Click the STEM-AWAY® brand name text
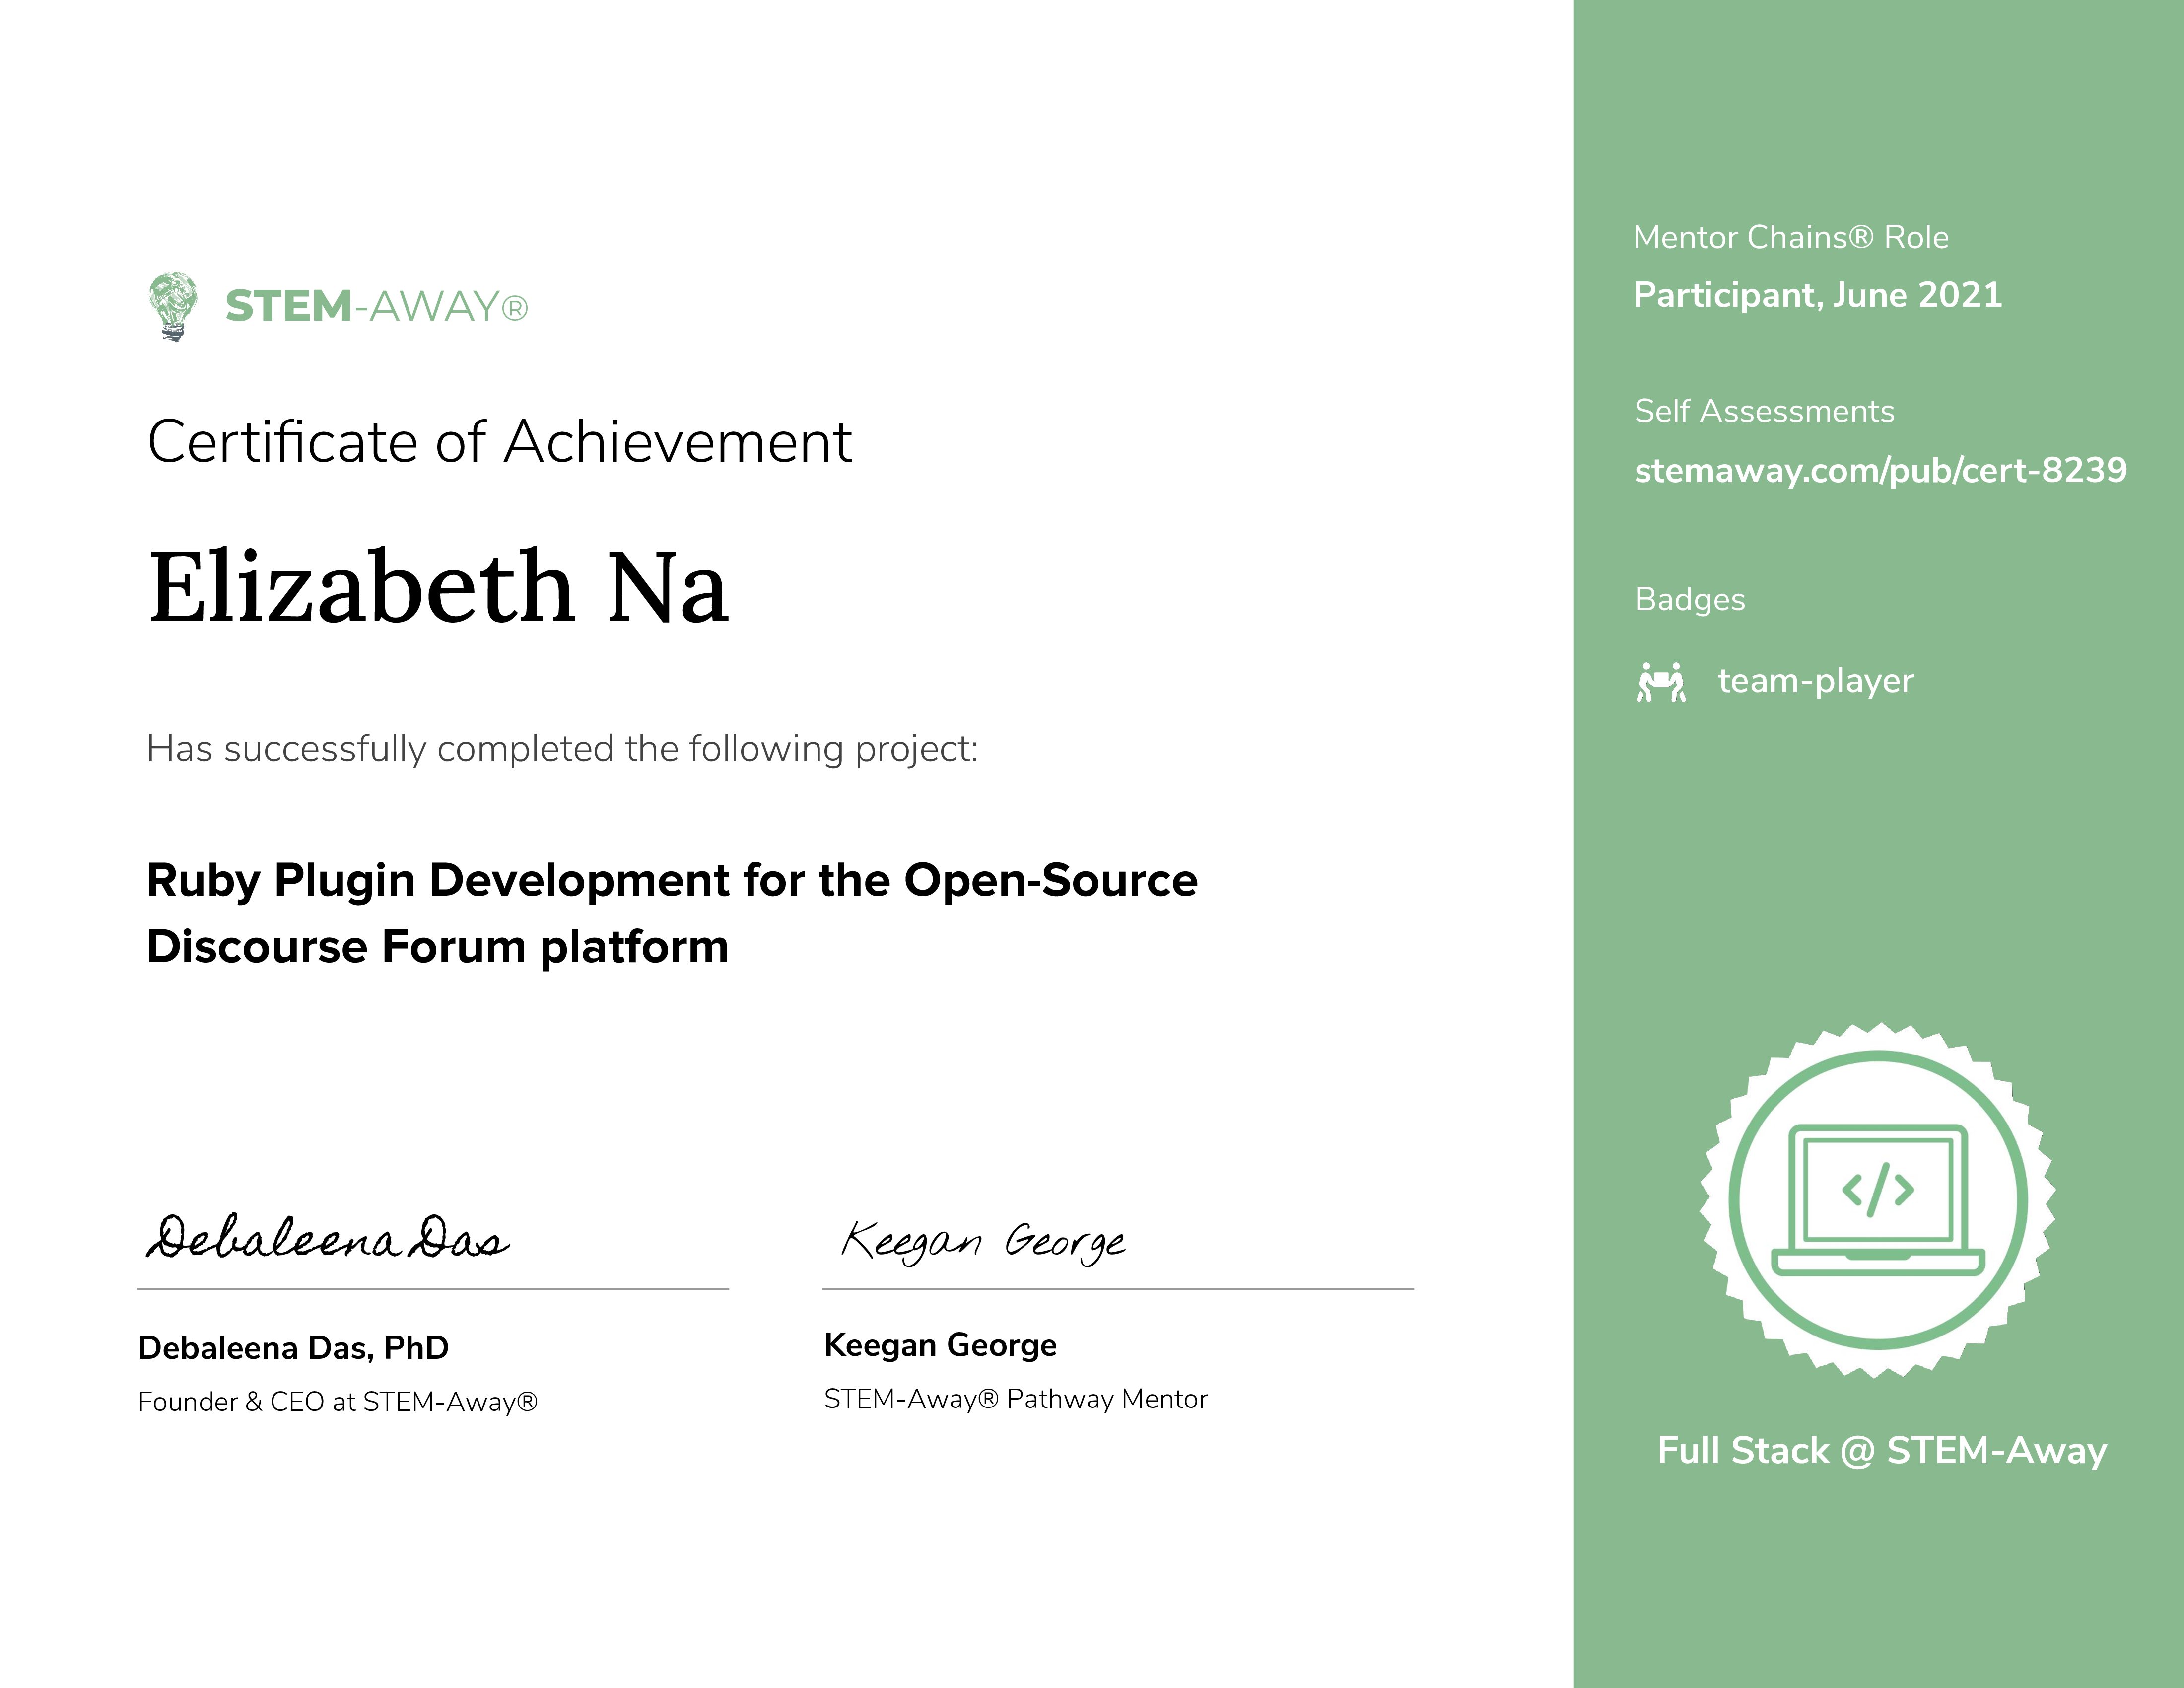2184x1688 pixels. tap(376, 306)
